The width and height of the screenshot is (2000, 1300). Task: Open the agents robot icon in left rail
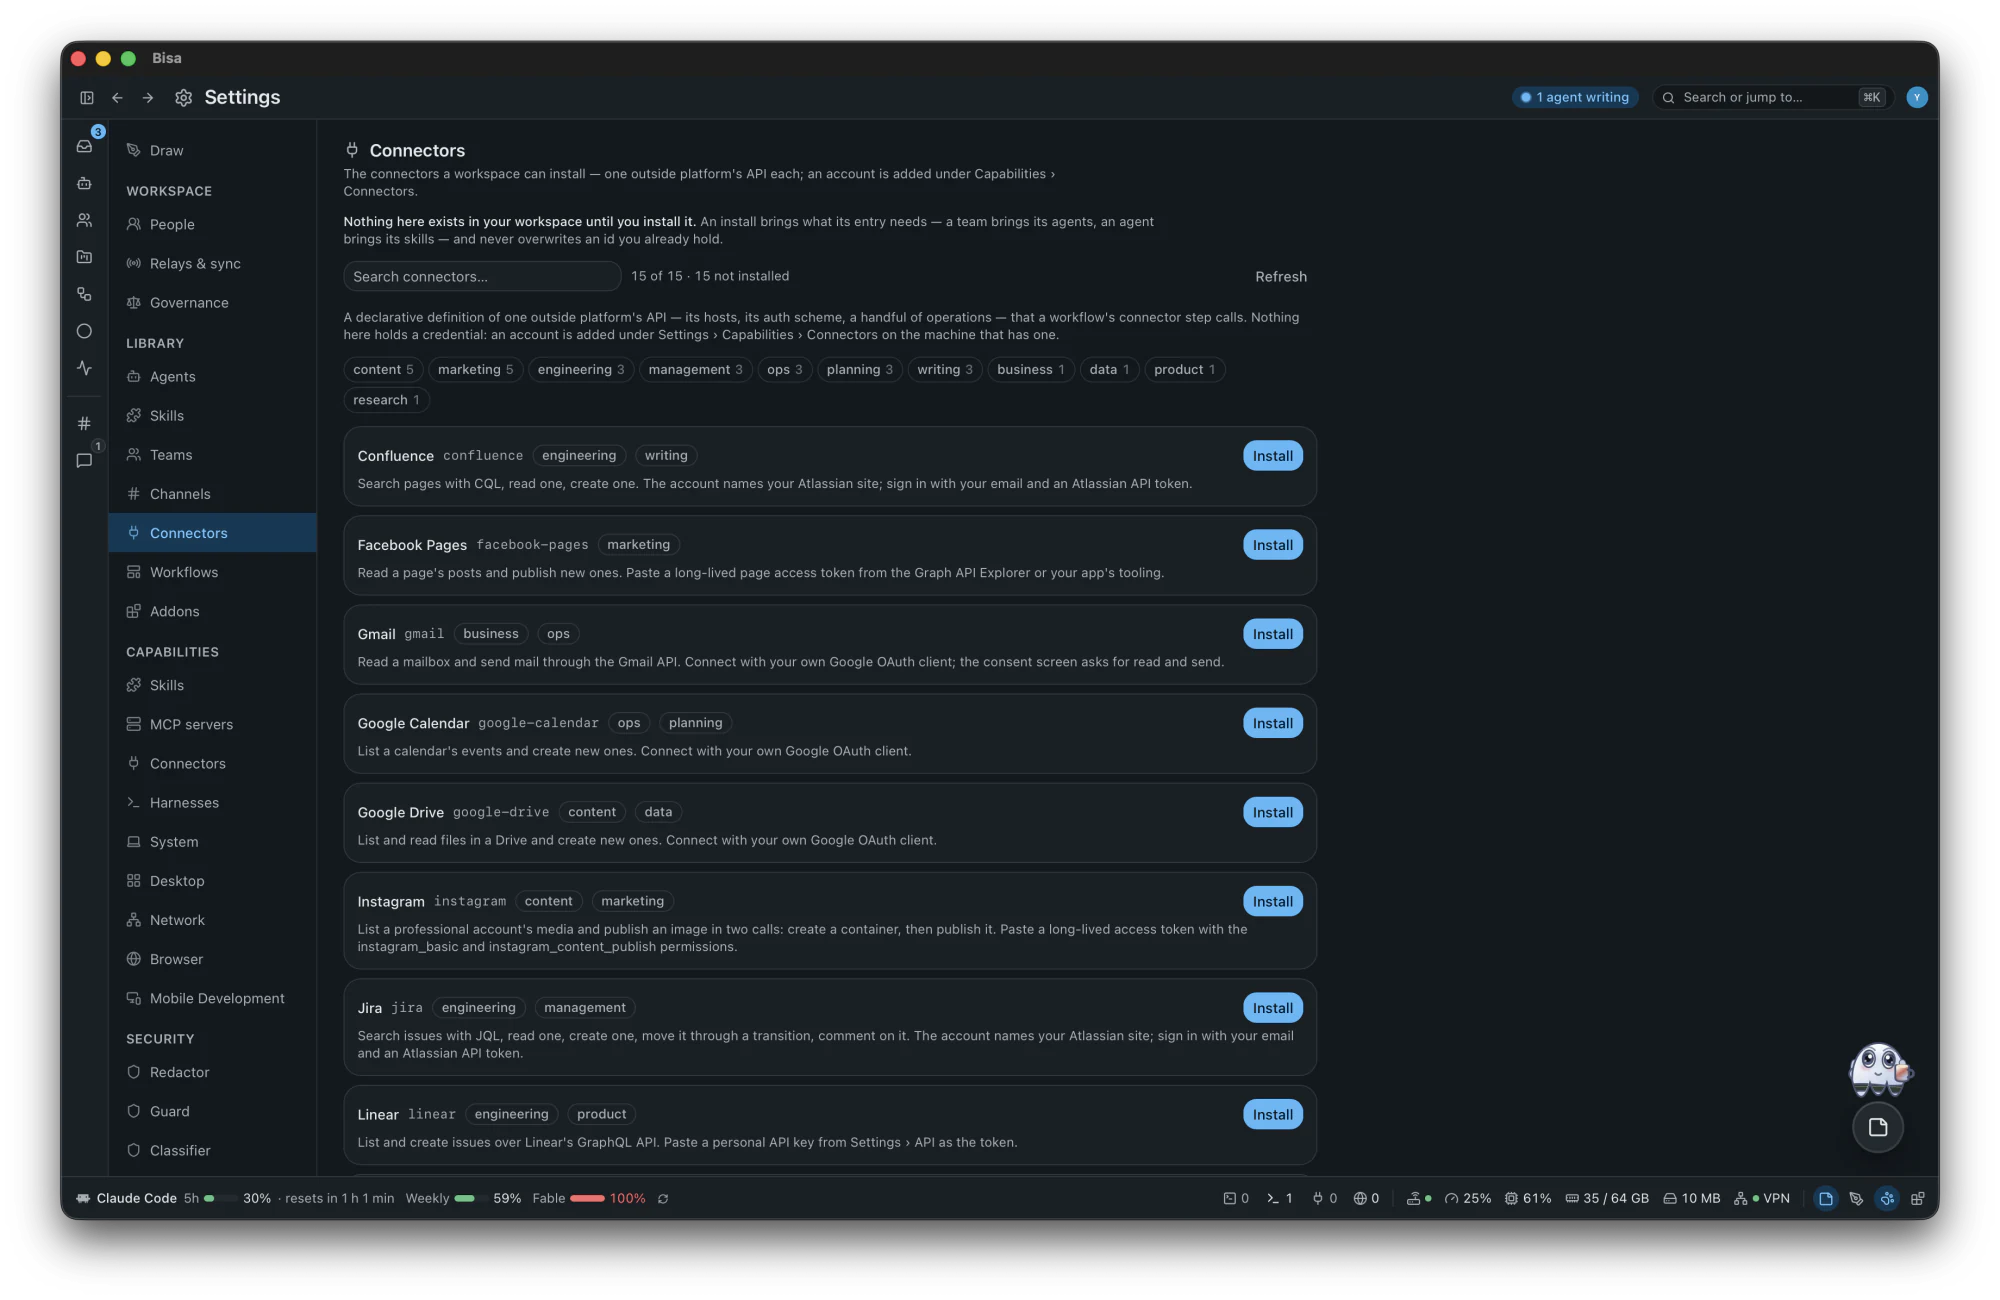85,183
